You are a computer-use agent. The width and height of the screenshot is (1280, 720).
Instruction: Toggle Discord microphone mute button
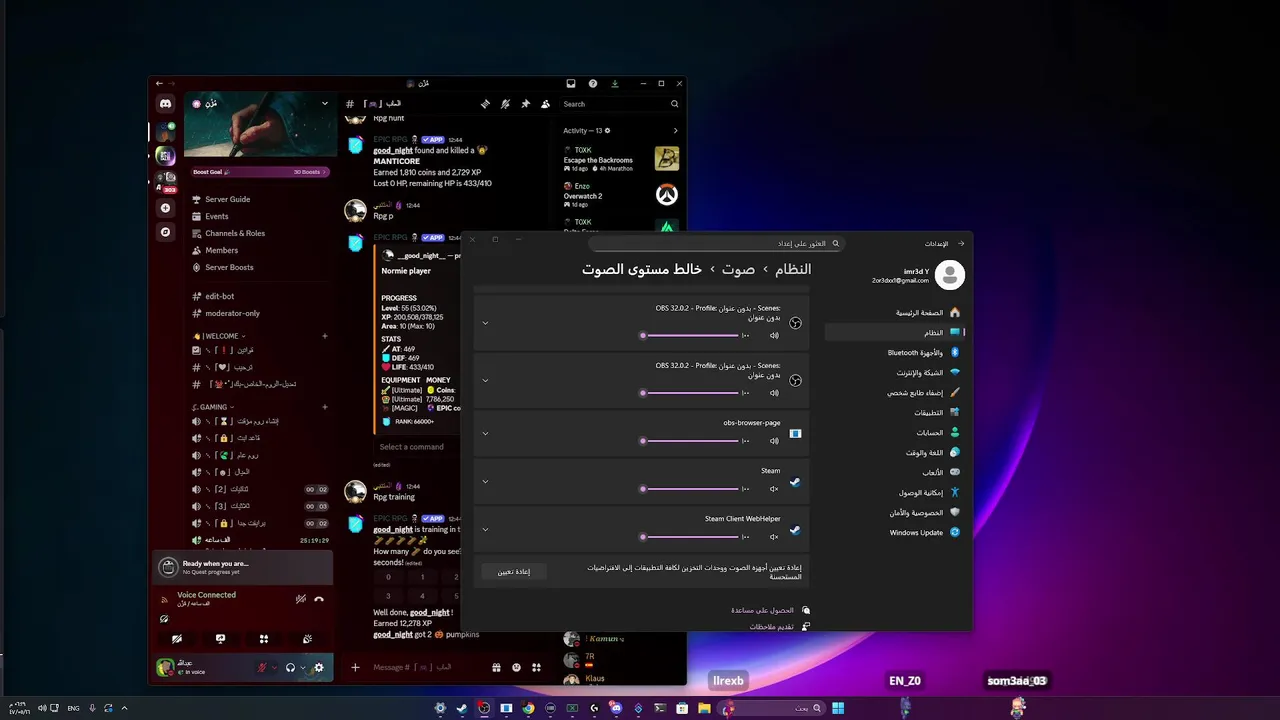pyautogui.click(x=263, y=668)
